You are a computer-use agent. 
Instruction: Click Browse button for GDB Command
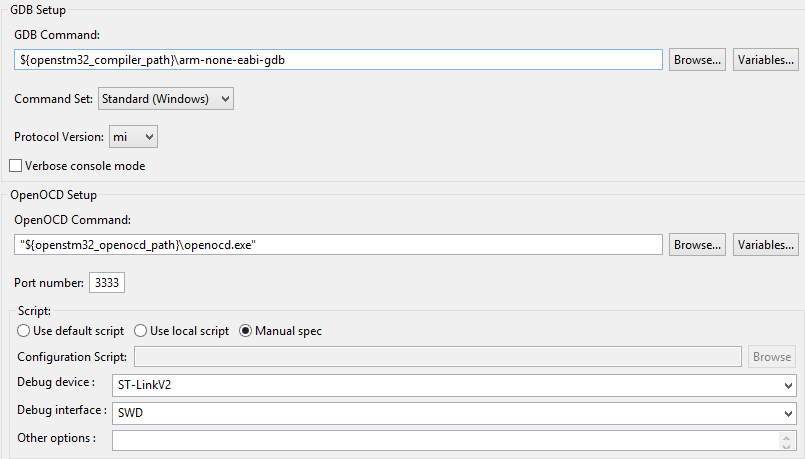697,60
